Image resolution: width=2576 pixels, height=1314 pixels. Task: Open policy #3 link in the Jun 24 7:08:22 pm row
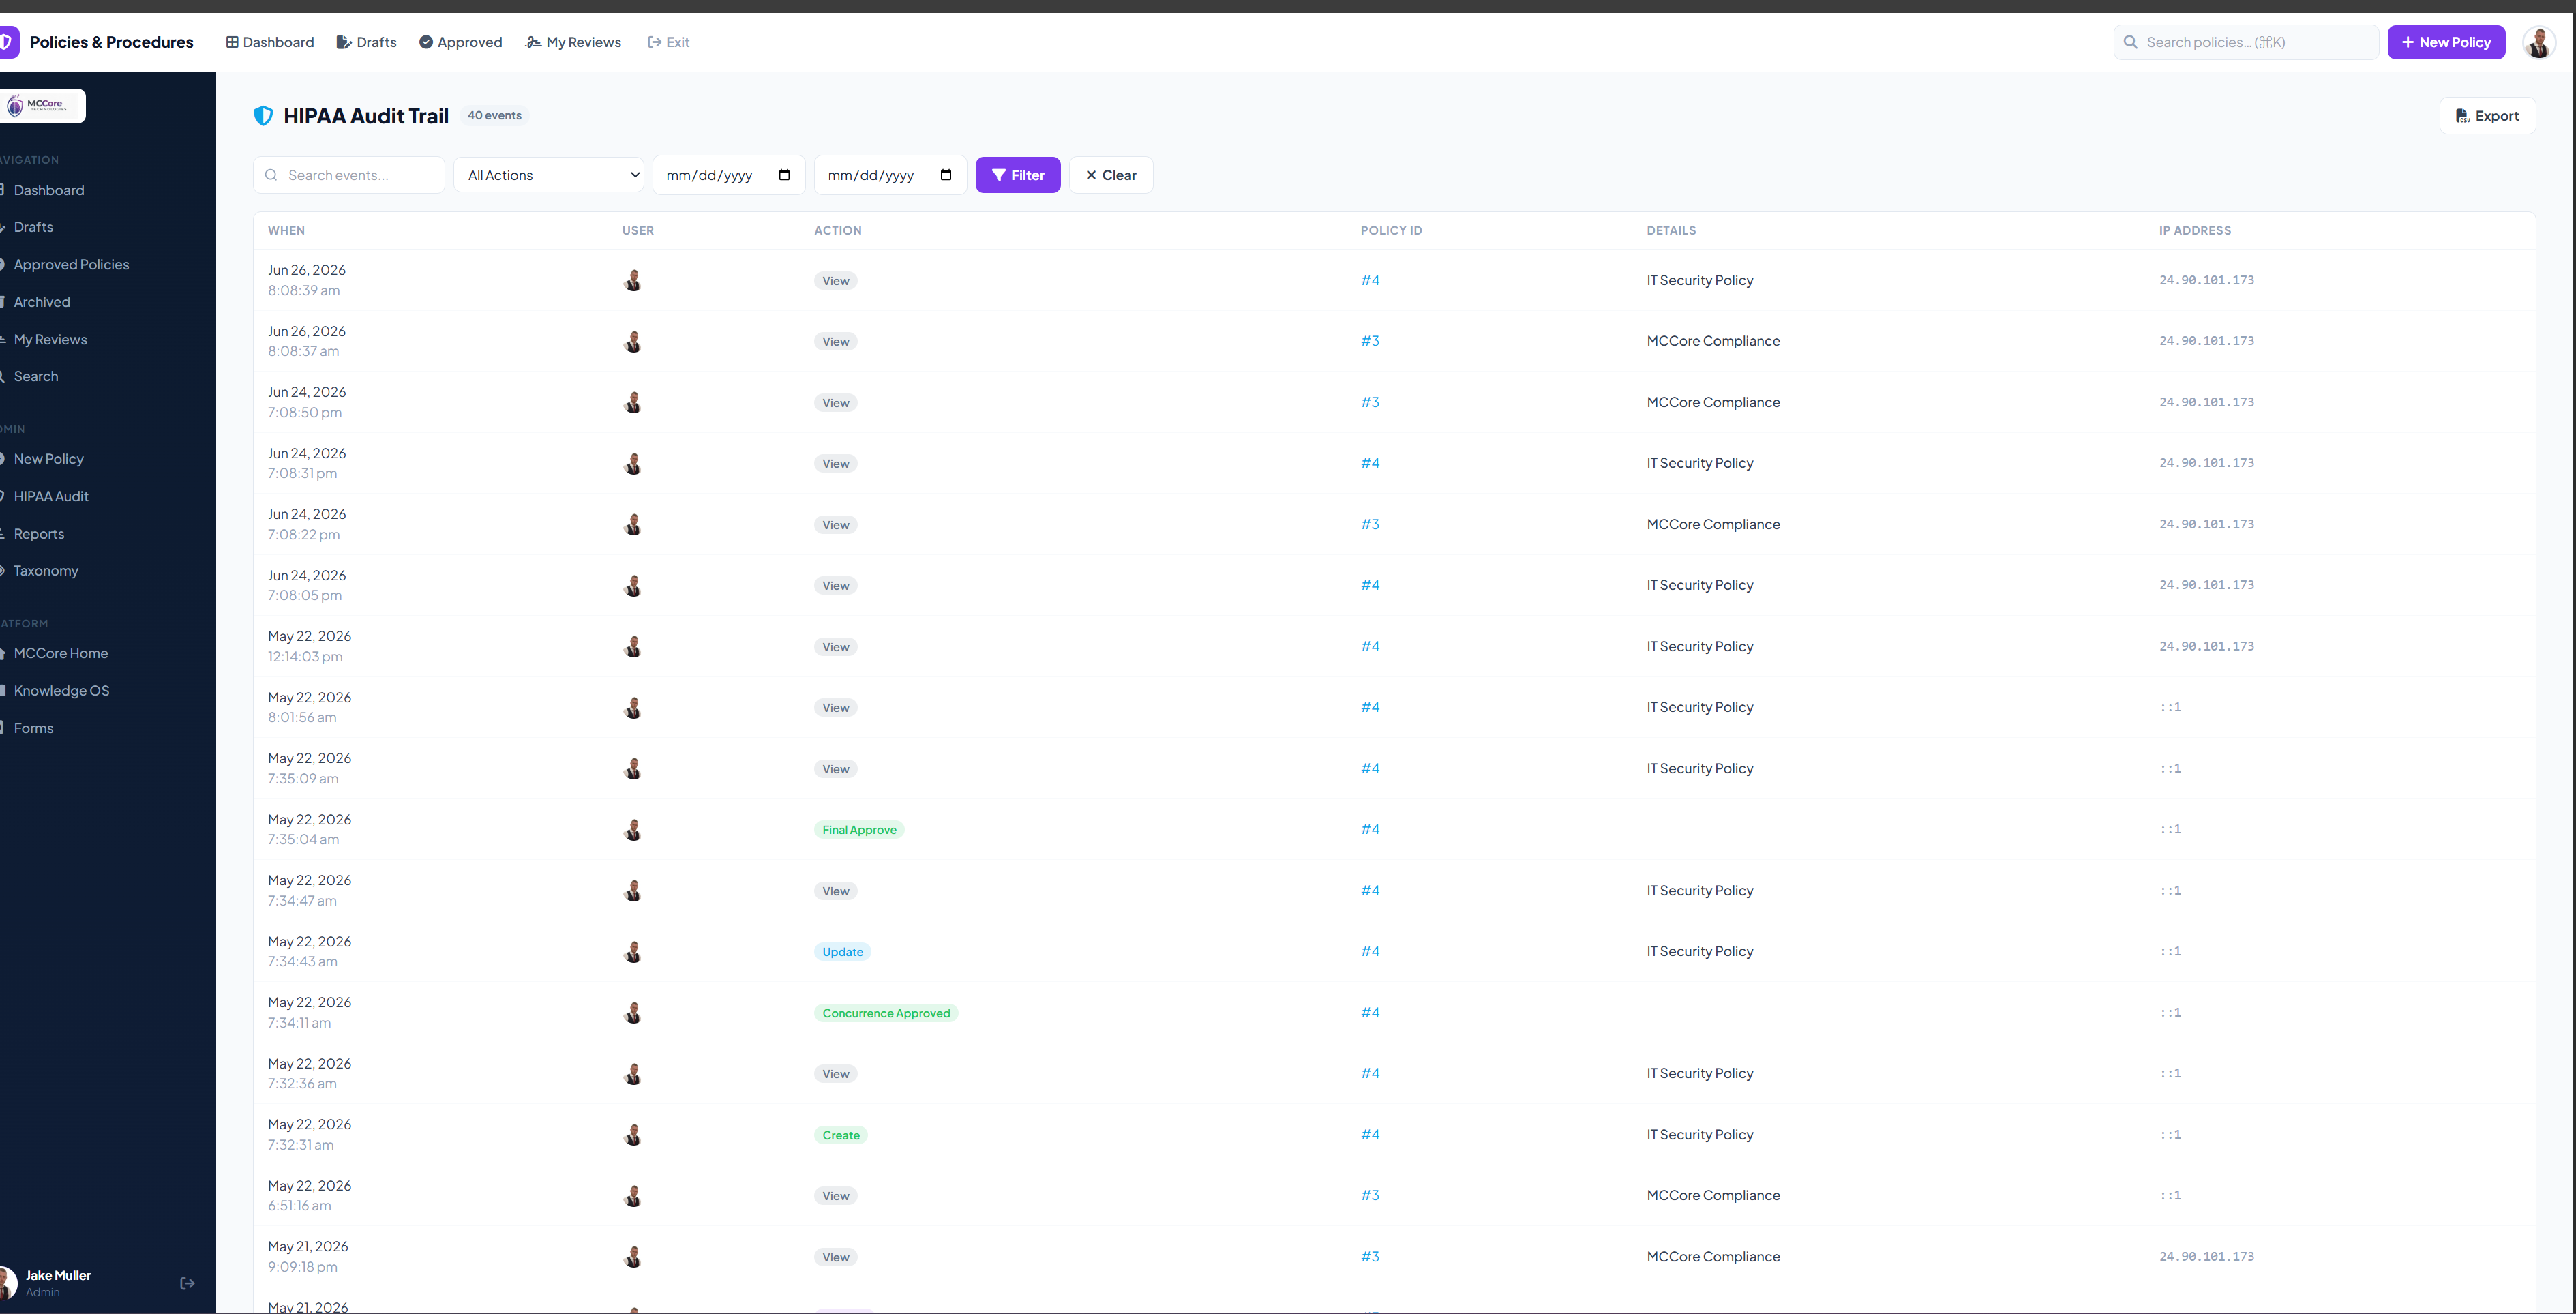1370,524
